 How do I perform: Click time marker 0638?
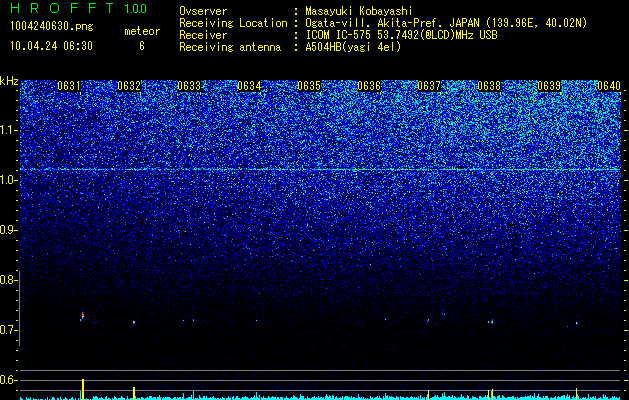[489, 86]
